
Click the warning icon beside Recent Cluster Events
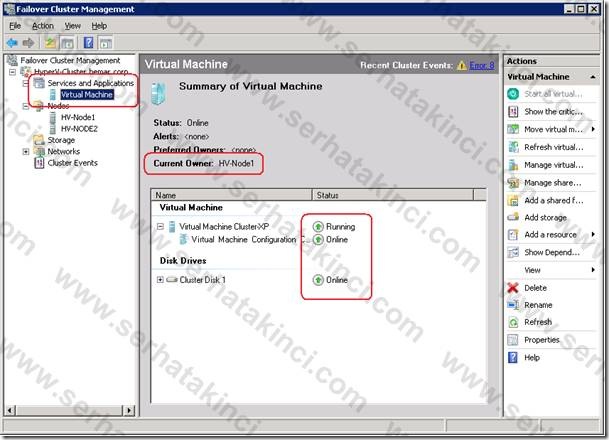tap(461, 65)
